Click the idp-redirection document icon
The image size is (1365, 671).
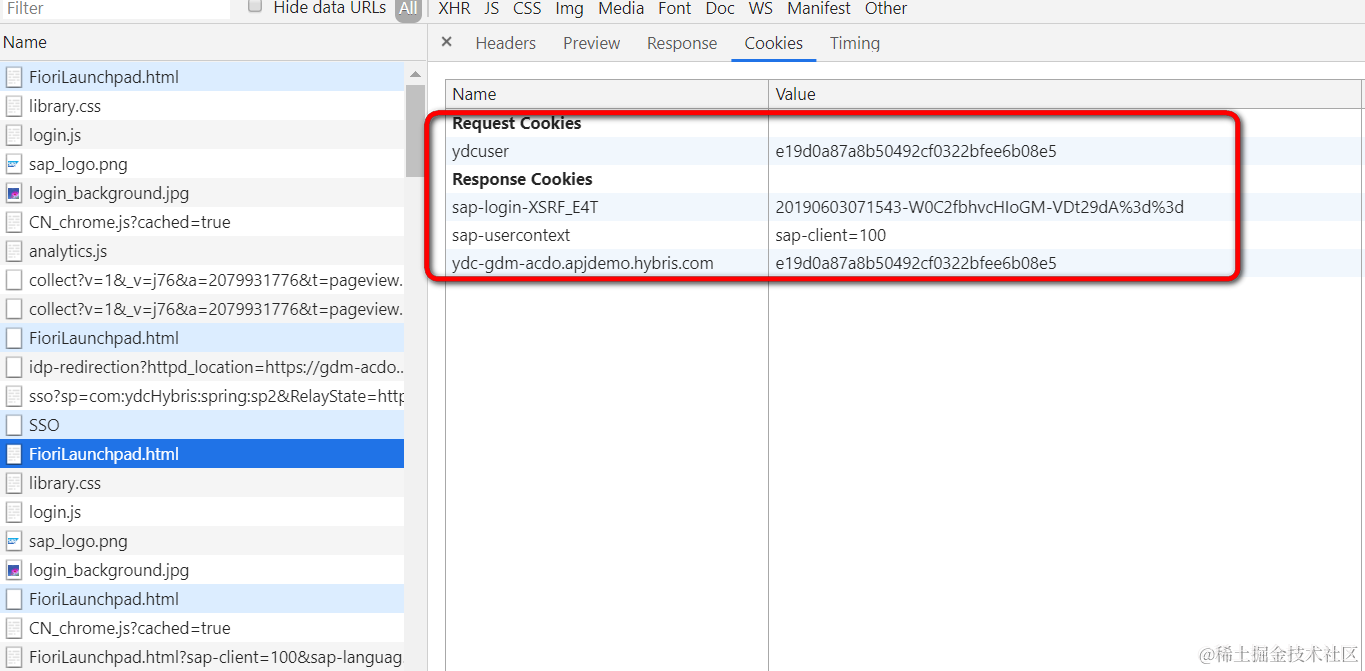[14, 367]
